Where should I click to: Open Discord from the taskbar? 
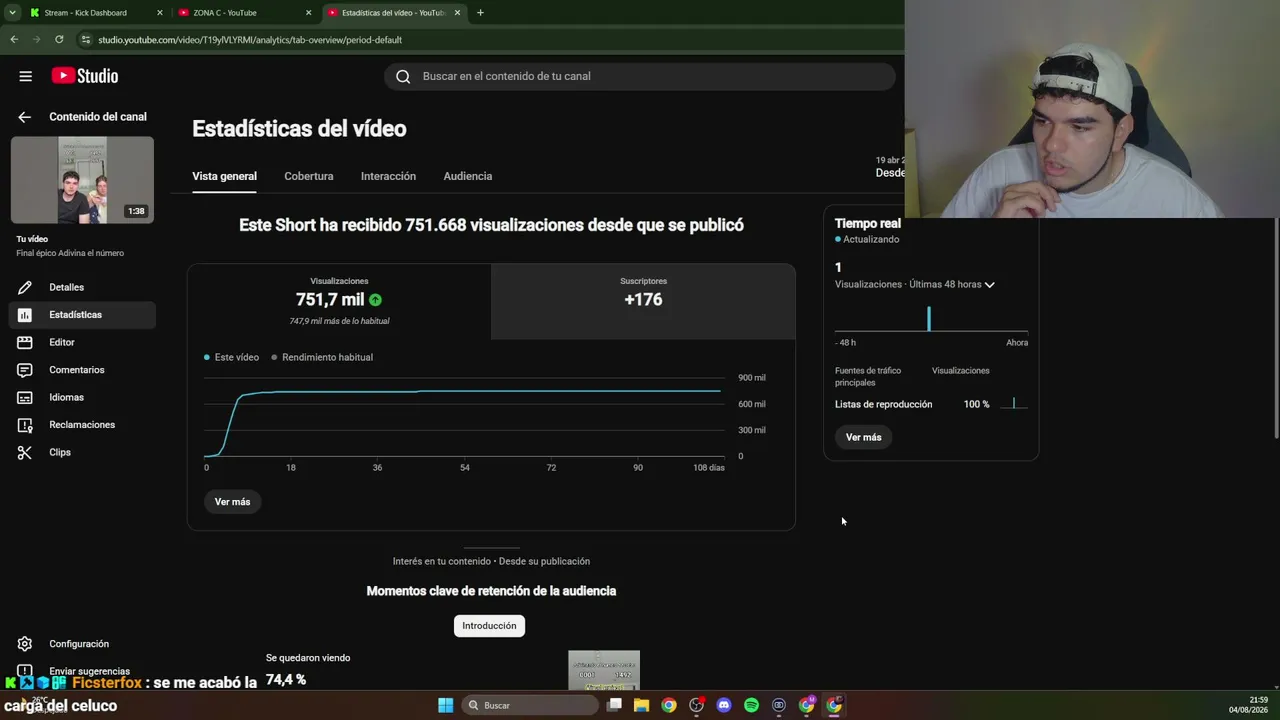(724, 705)
